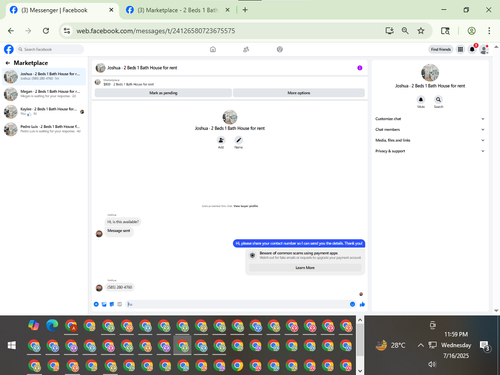Image resolution: width=500 pixels, height=375 pixels.
Task: Click More options button
Action: (299, 93)
